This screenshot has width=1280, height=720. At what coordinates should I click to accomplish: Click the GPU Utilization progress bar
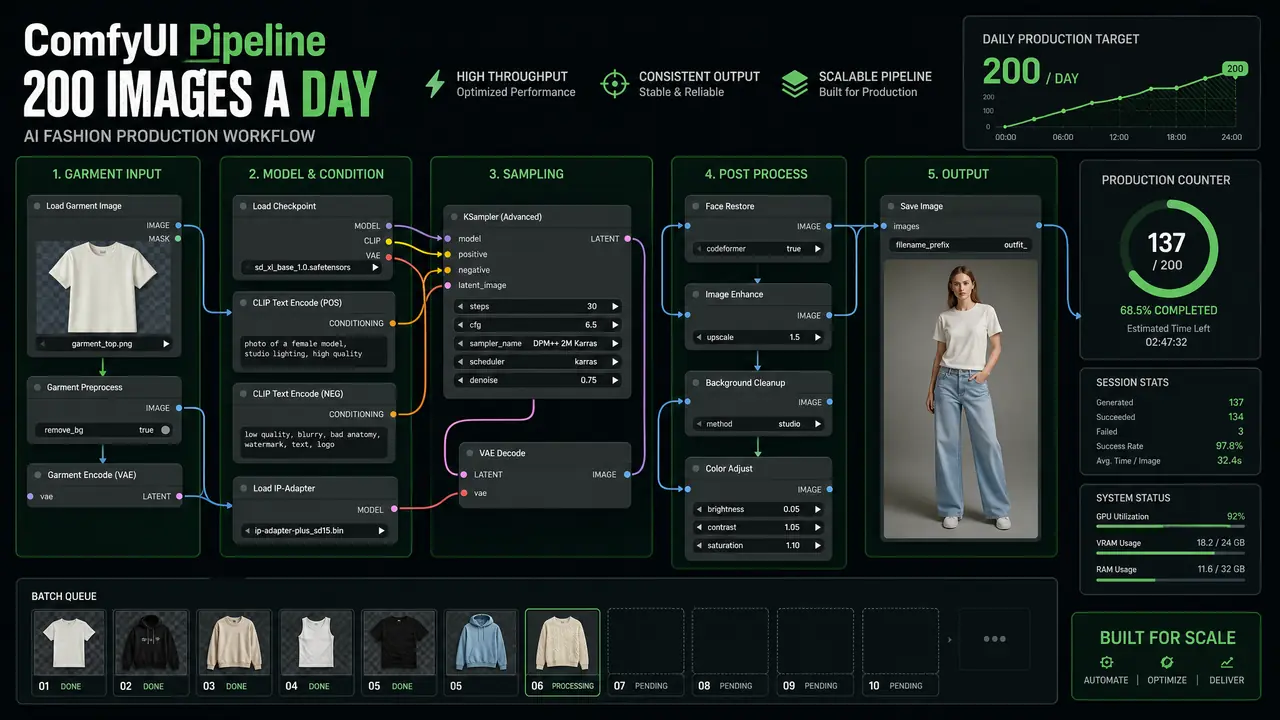tap(1170, 528)
